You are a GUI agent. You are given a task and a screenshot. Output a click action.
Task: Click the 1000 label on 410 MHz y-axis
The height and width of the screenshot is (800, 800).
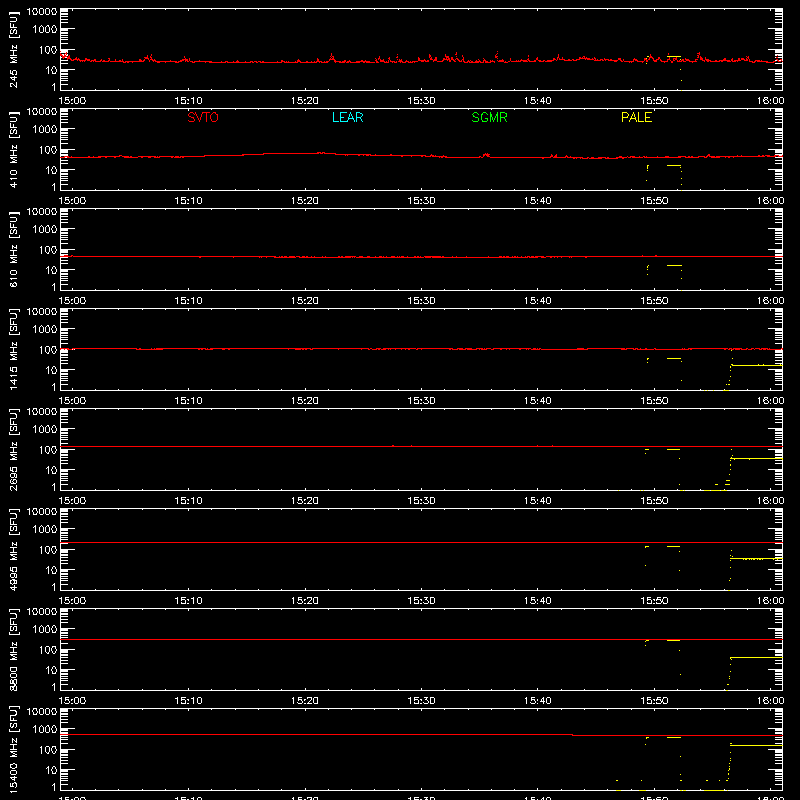click(45, 130)
